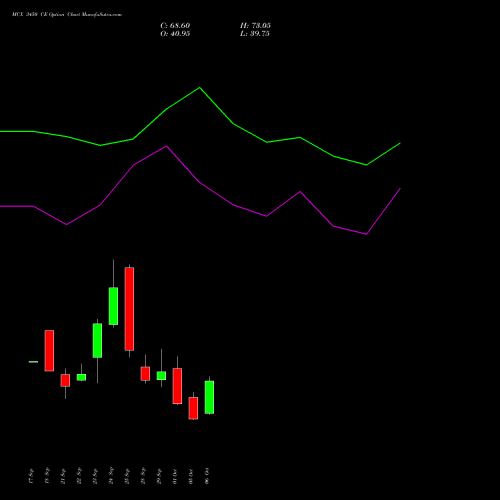Viewport: 500px width, 500px height.
Task: Select the red candle for 28 Sep
Action: click(x=145, y=374)
